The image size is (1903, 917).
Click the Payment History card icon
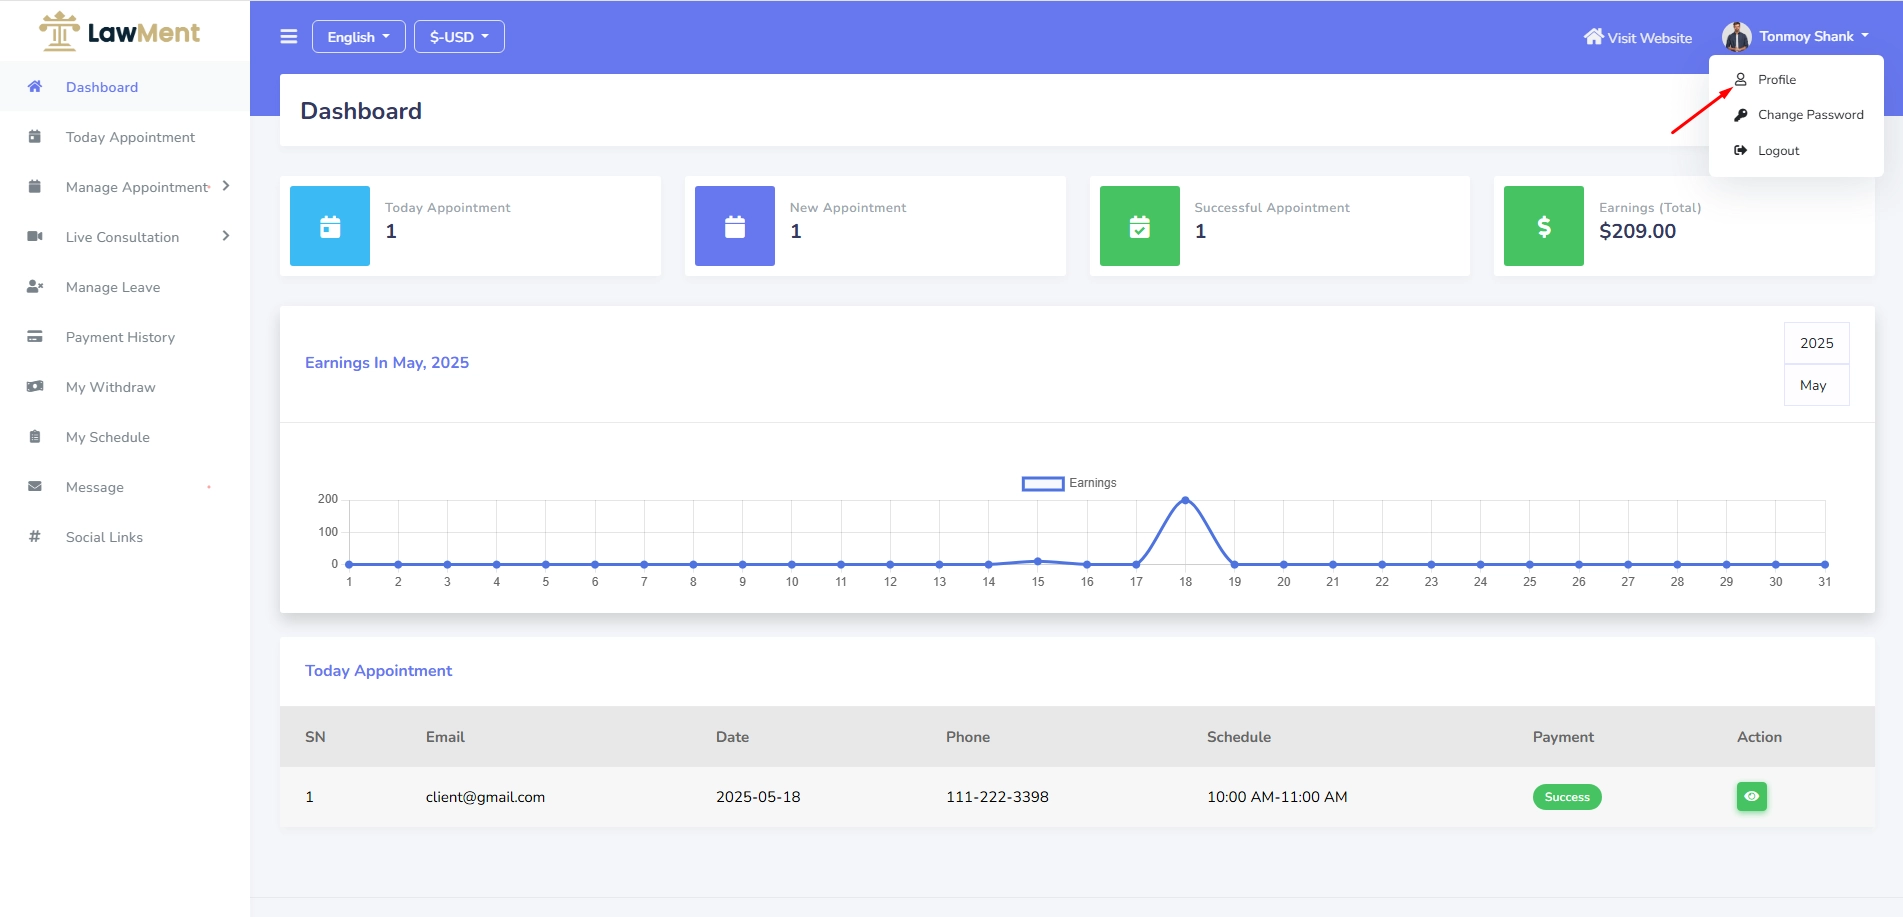click(35, 337)
